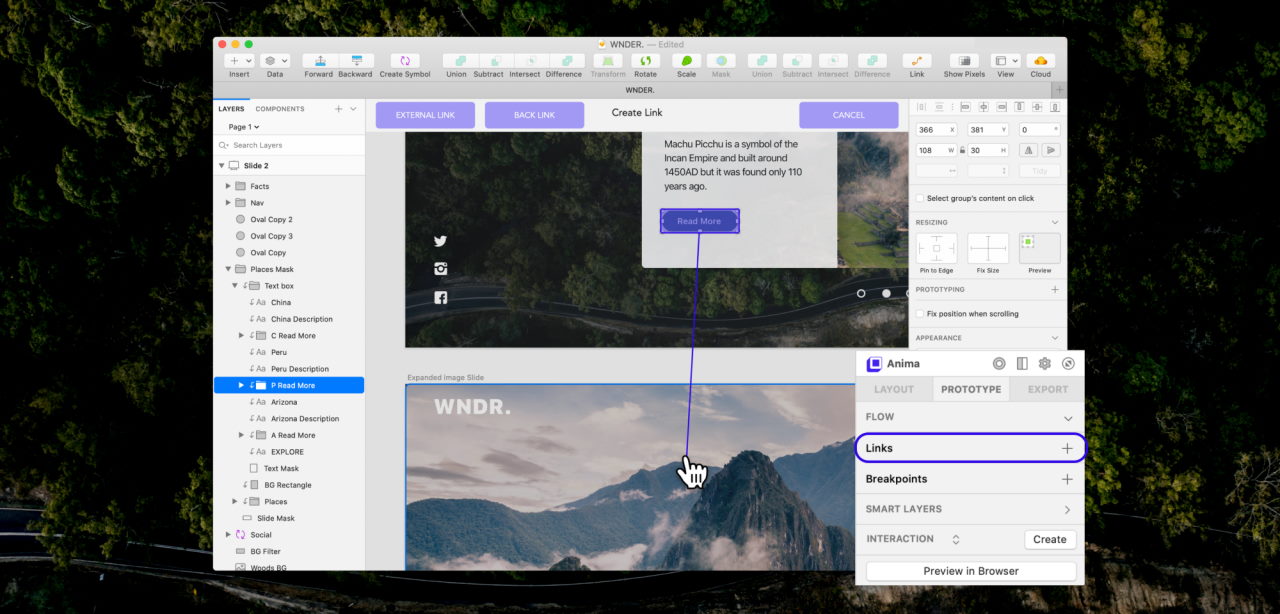
Task: Check Select group's content on click
Action: 919,197
